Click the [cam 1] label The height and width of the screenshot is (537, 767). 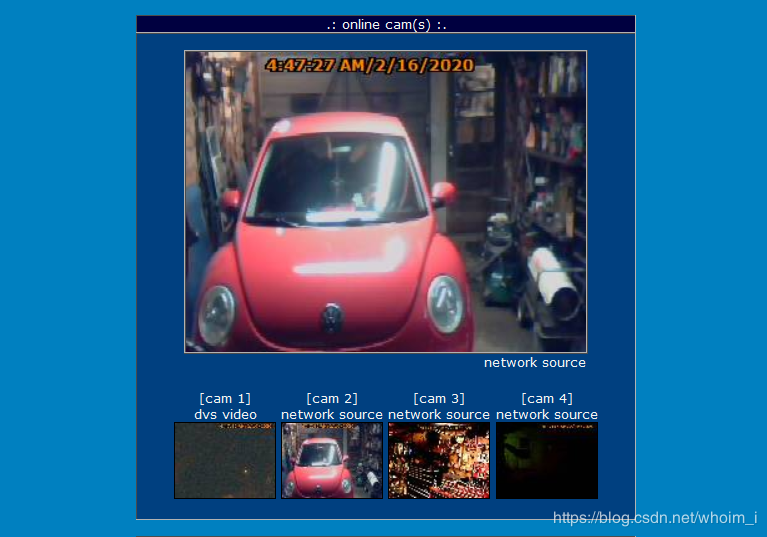pyautogui.click(x=225, y=399)
